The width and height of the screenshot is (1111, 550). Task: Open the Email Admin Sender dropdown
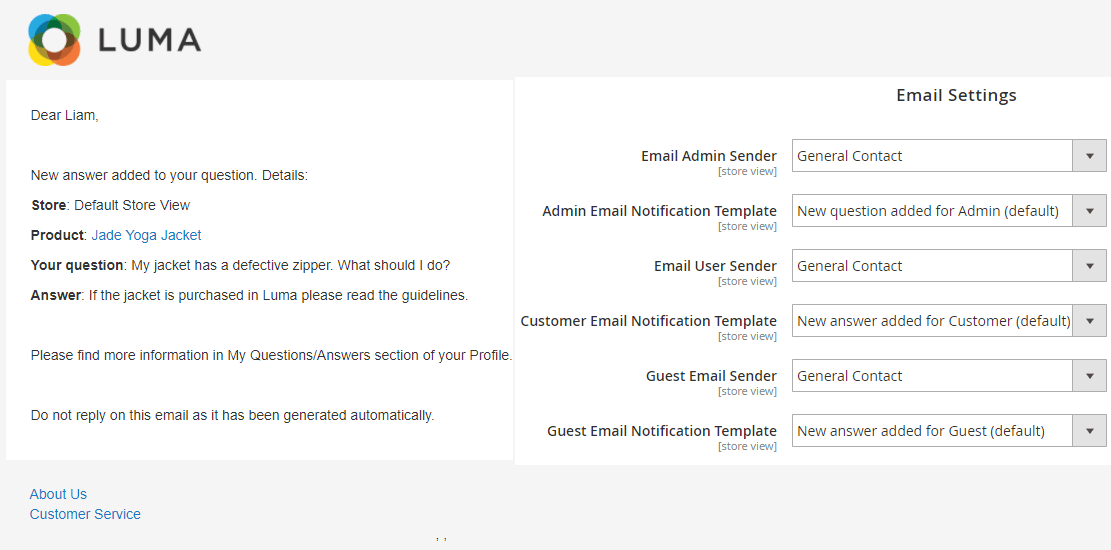tap(949, 156)
